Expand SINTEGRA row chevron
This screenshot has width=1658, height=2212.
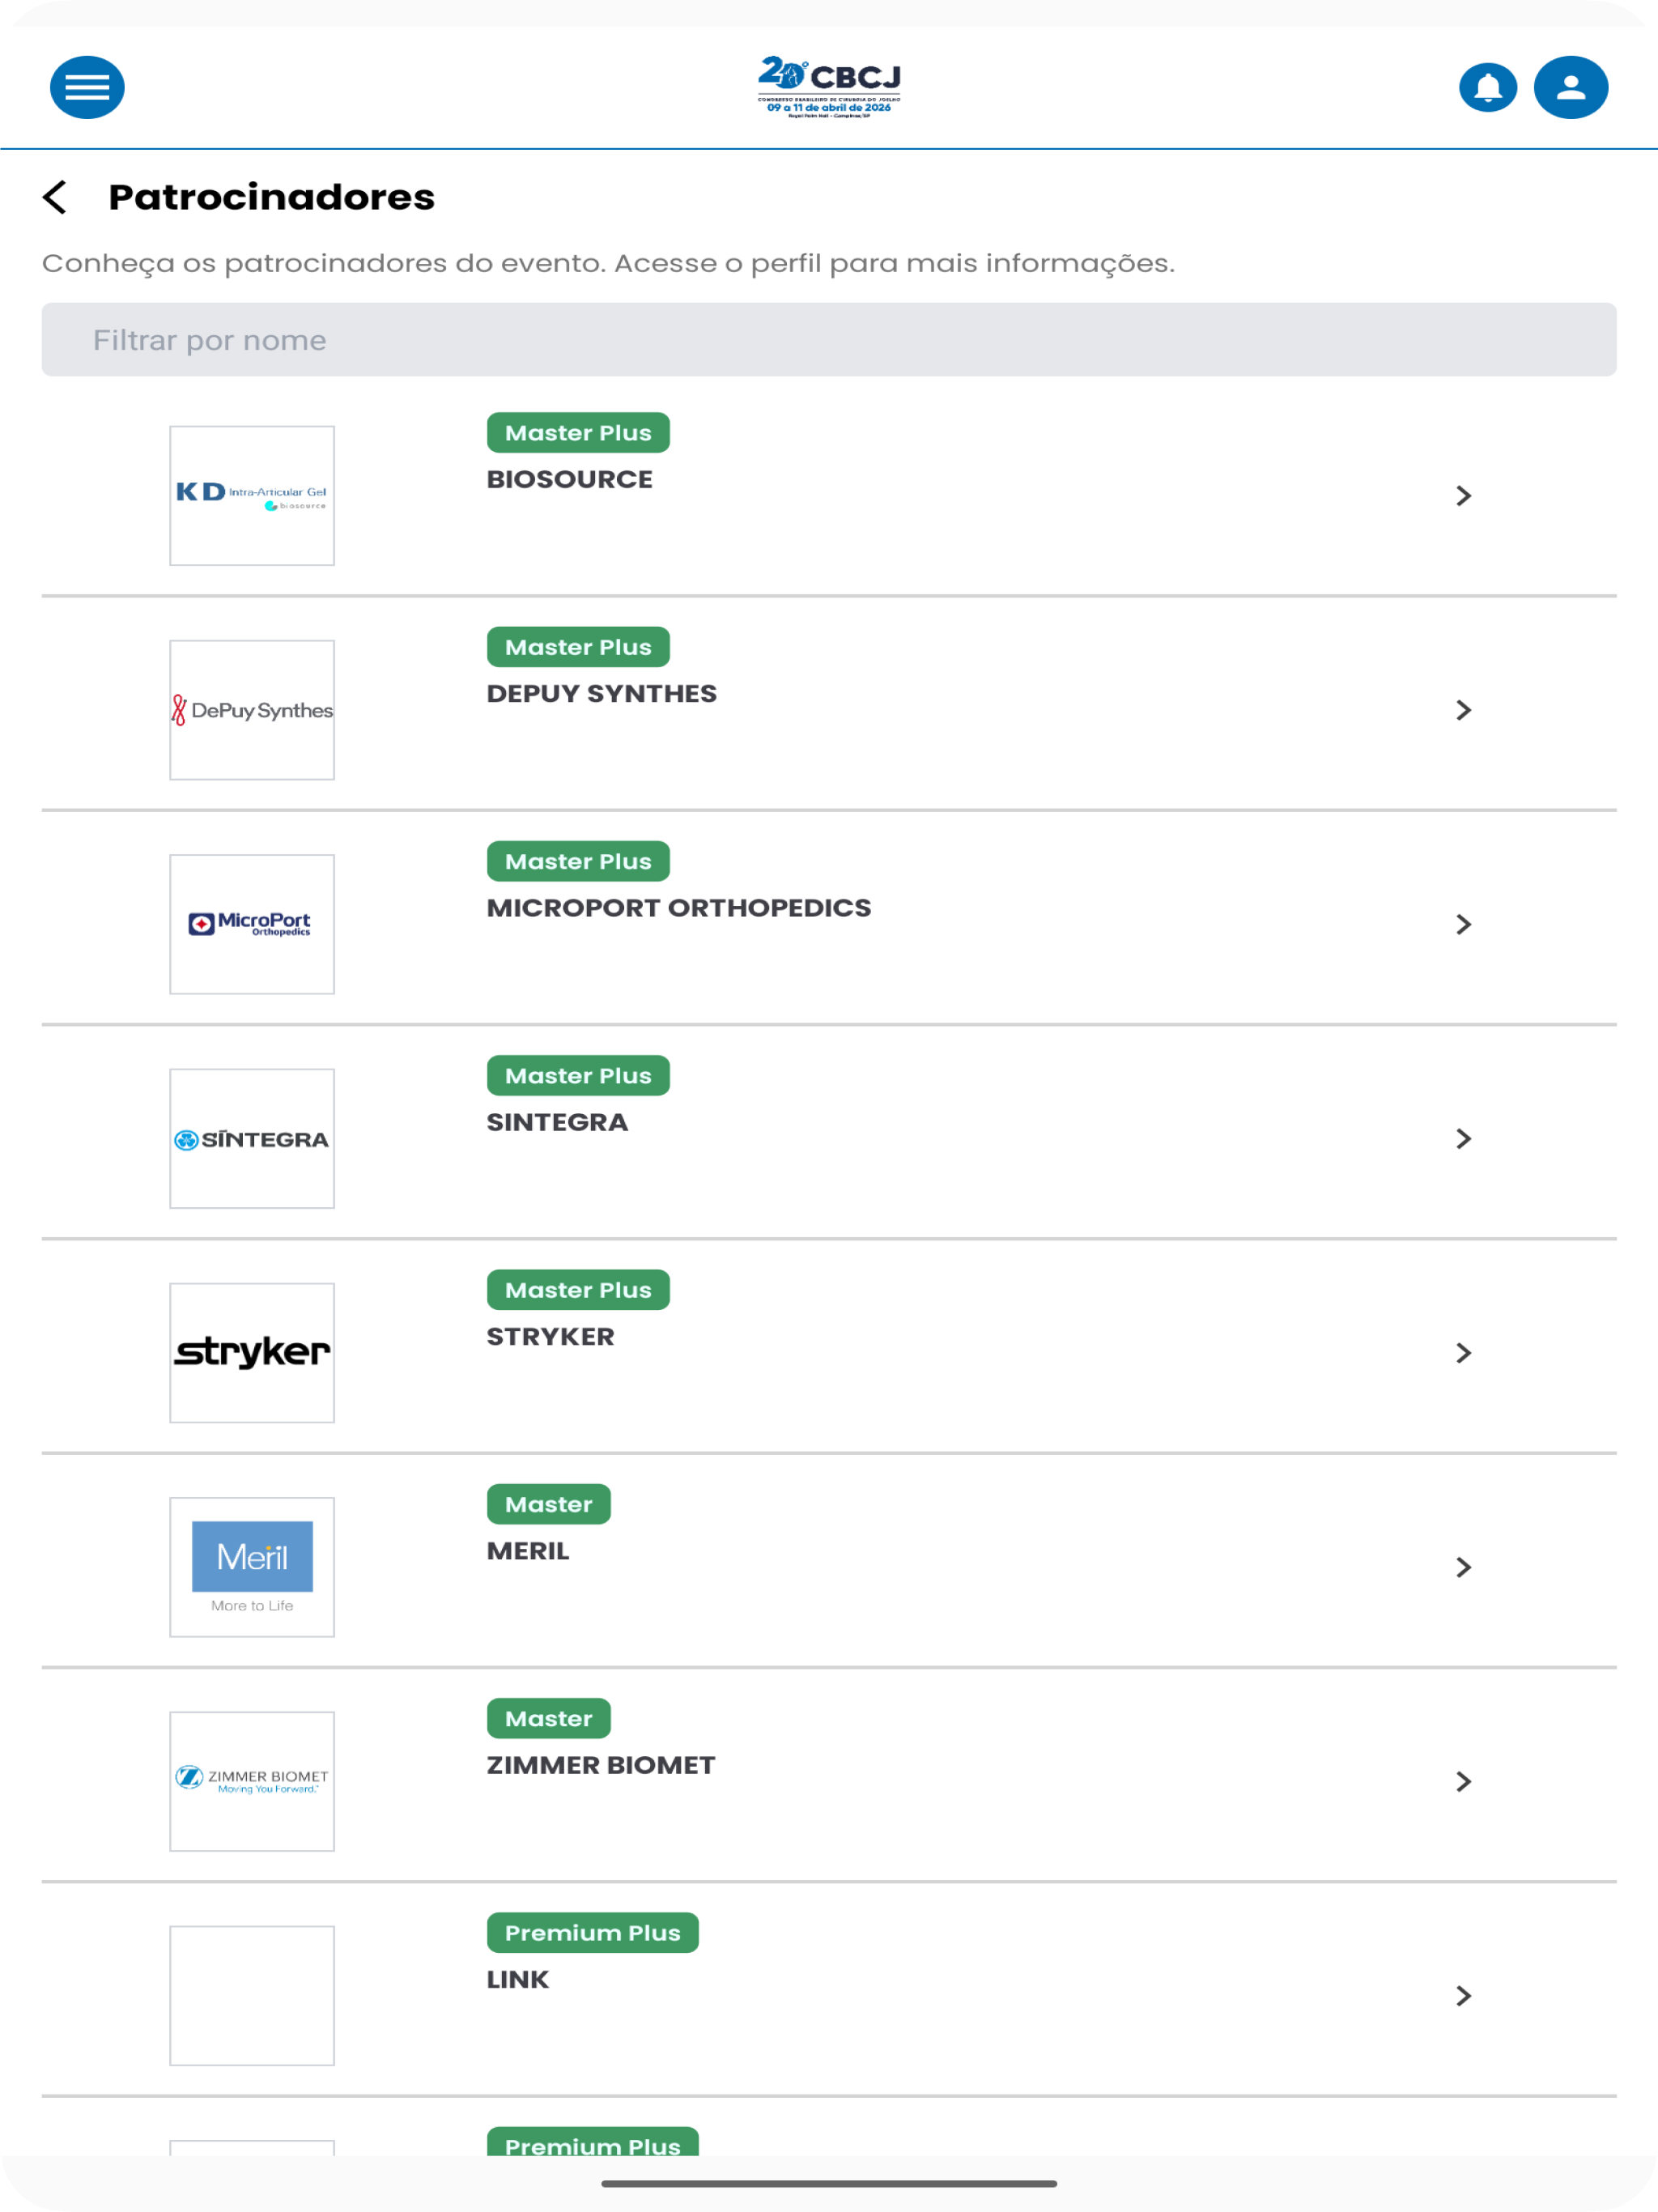(1464, 1139)
